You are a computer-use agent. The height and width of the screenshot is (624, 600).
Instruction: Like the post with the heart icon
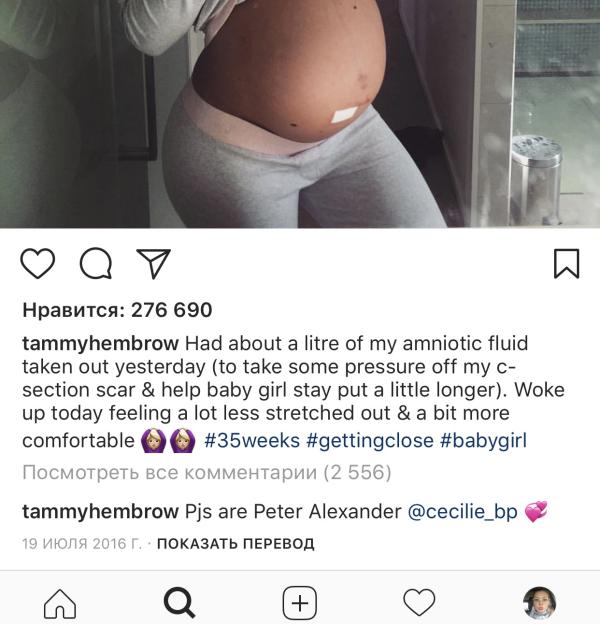tap(38, 263)
